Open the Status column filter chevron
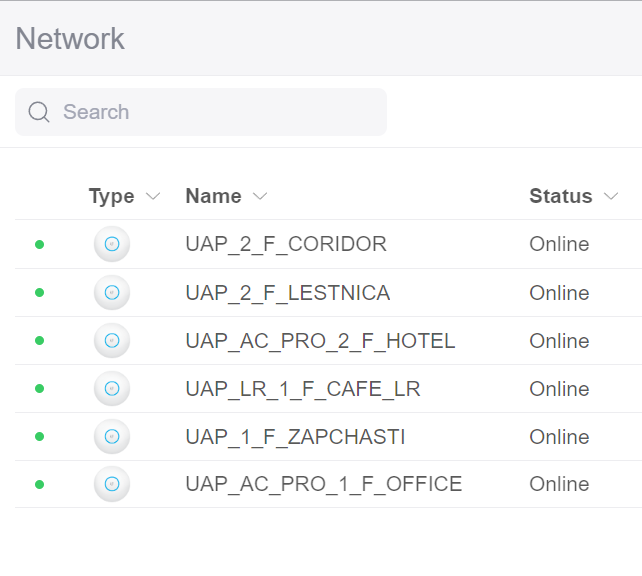 coord(611,197)
